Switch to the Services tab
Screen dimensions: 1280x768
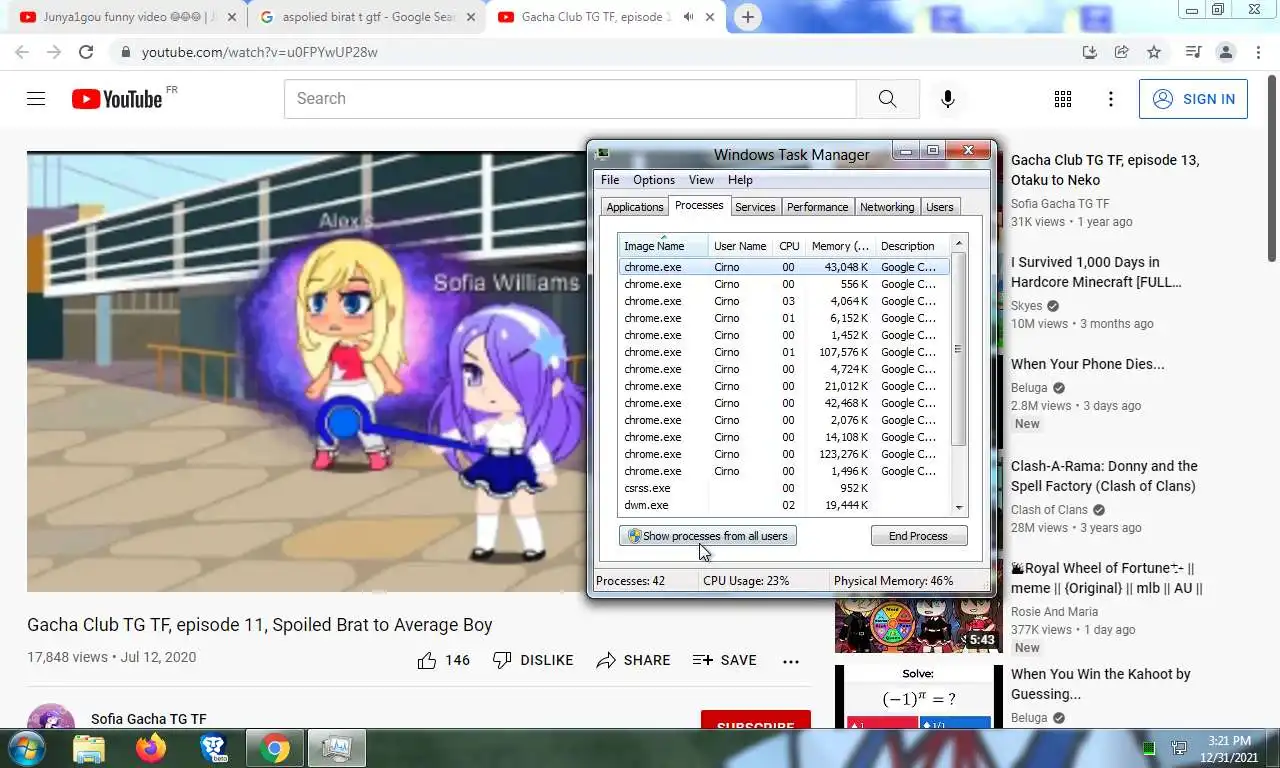(755, 207)
